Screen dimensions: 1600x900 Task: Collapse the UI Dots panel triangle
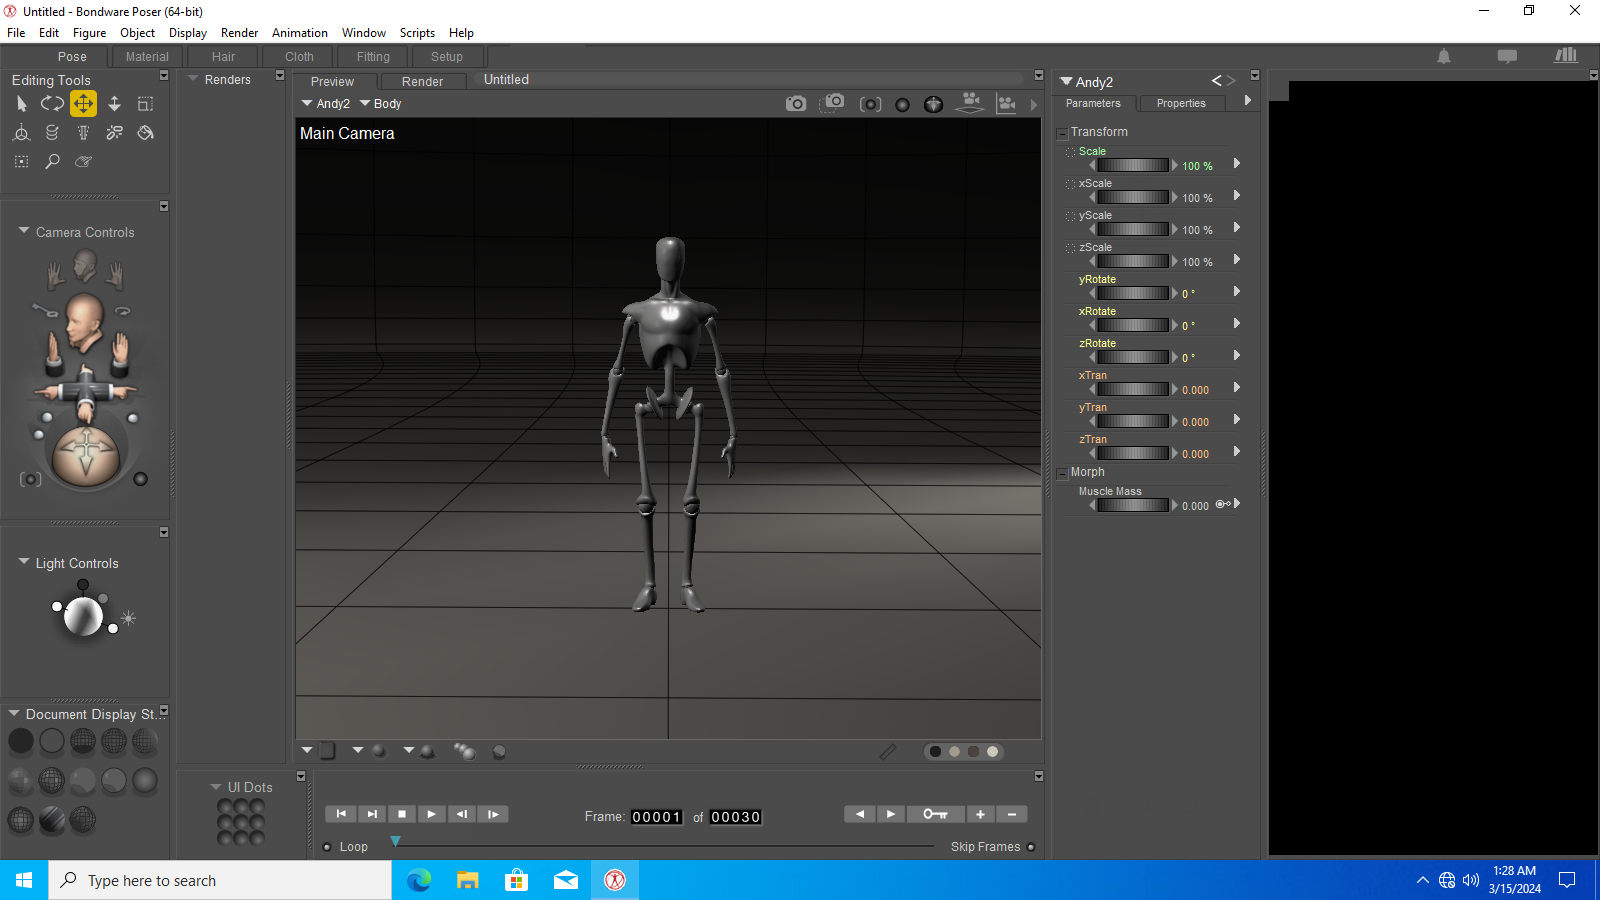click(216, 786)
